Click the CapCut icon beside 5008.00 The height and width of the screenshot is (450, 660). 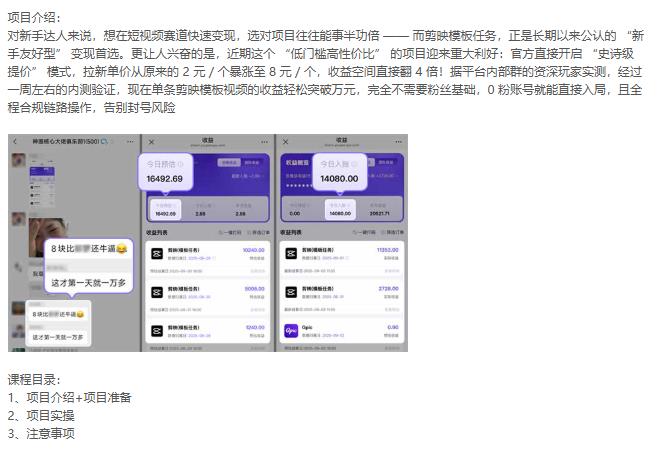(x=156, y=292)
